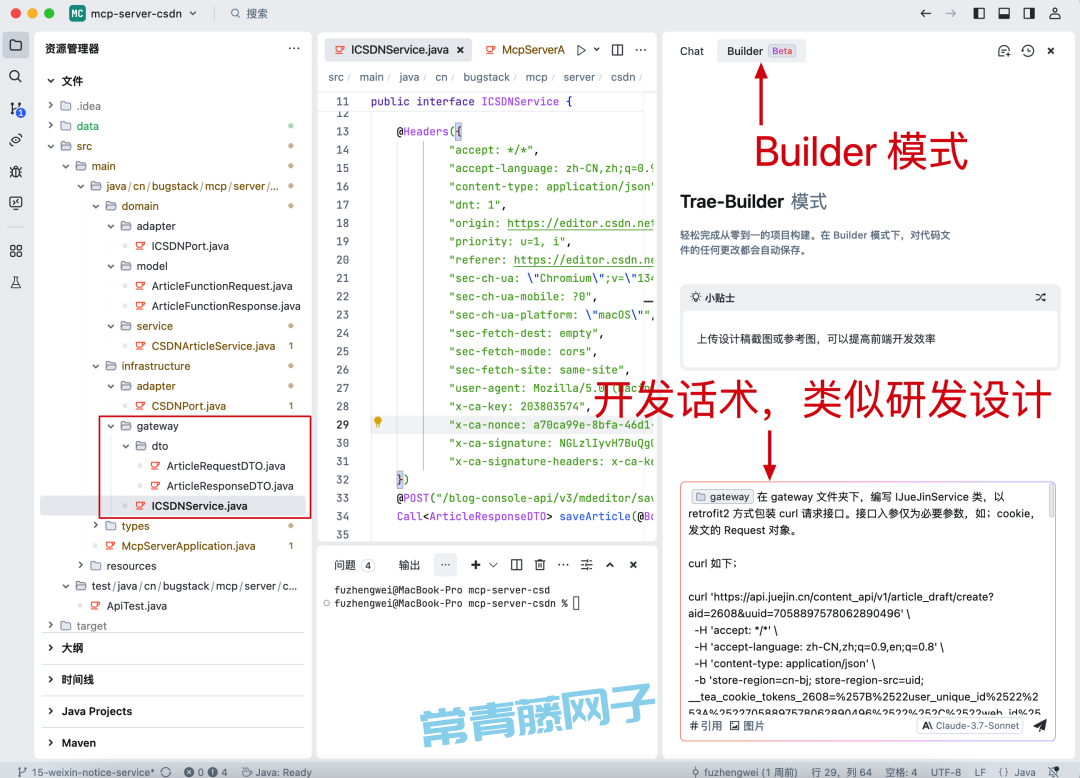This screenshot has width=1080, height=778.
Task: Toggle the bottom panel layout button
Action: (x=1004, y=13)
